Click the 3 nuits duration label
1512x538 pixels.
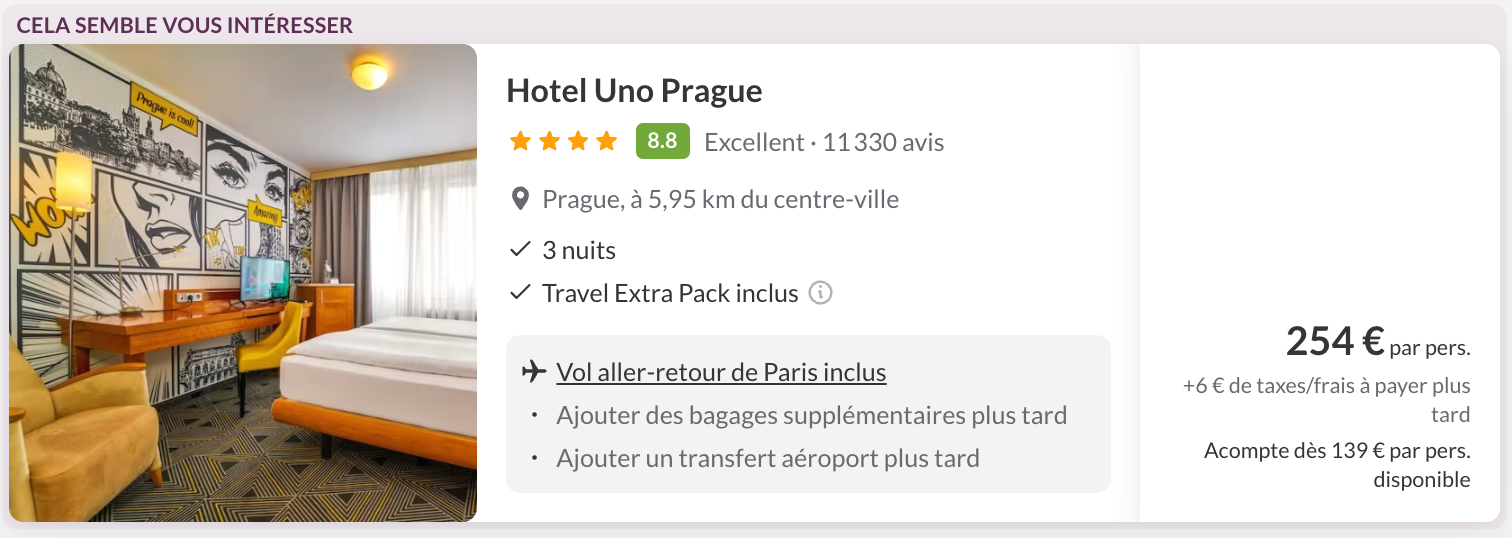tap(579, 249)
